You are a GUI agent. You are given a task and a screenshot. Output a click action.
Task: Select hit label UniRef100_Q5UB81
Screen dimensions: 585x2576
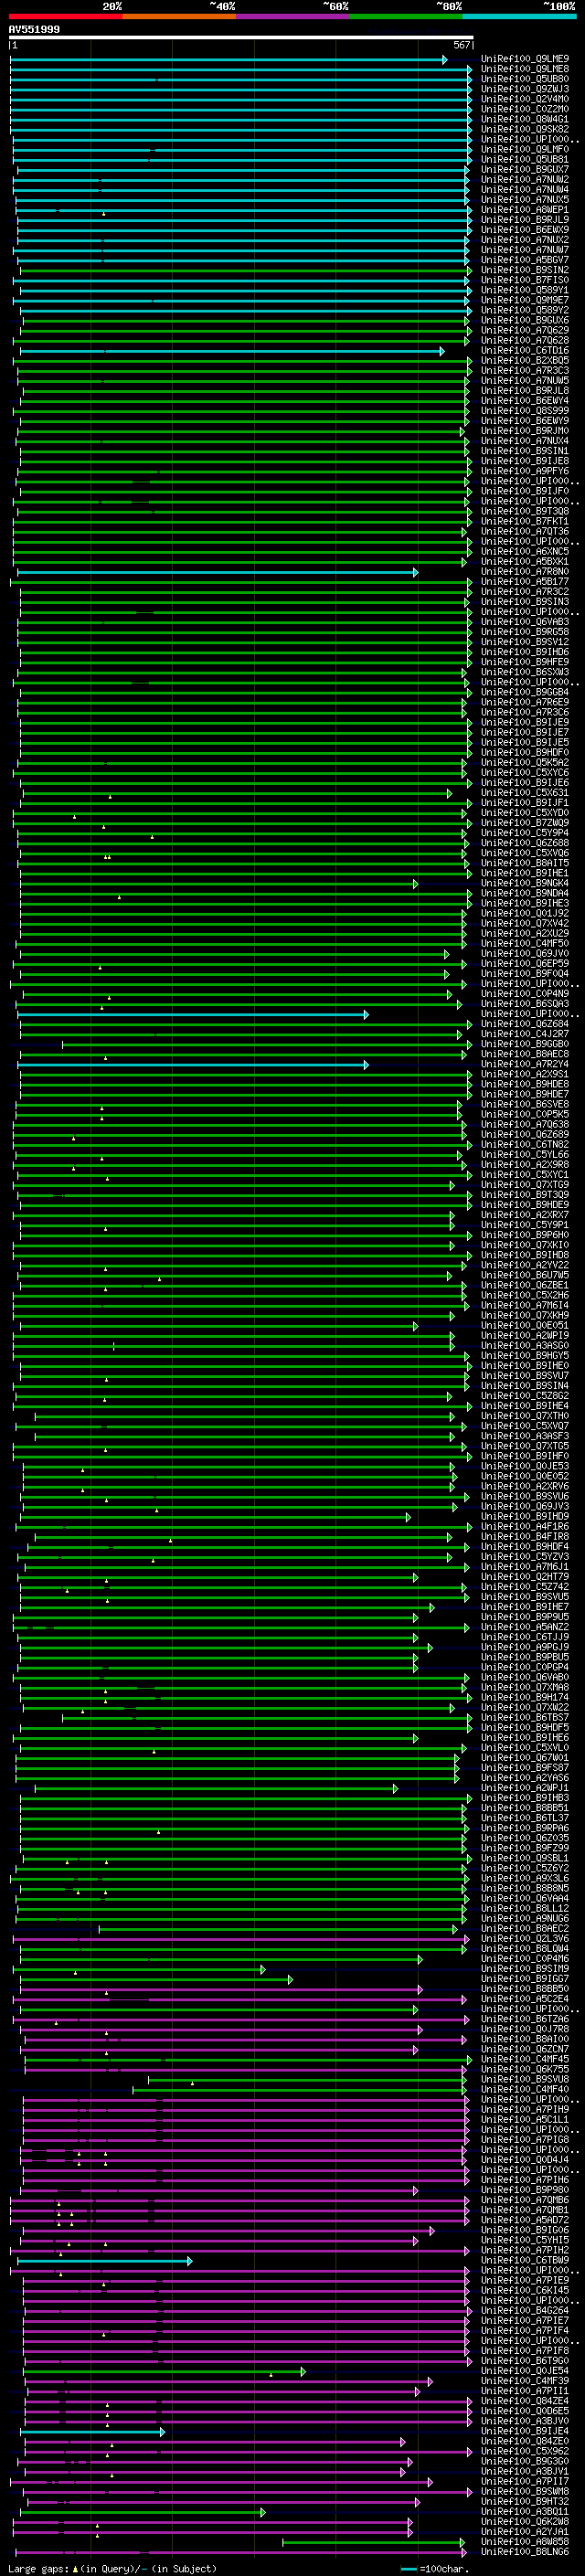525,159
